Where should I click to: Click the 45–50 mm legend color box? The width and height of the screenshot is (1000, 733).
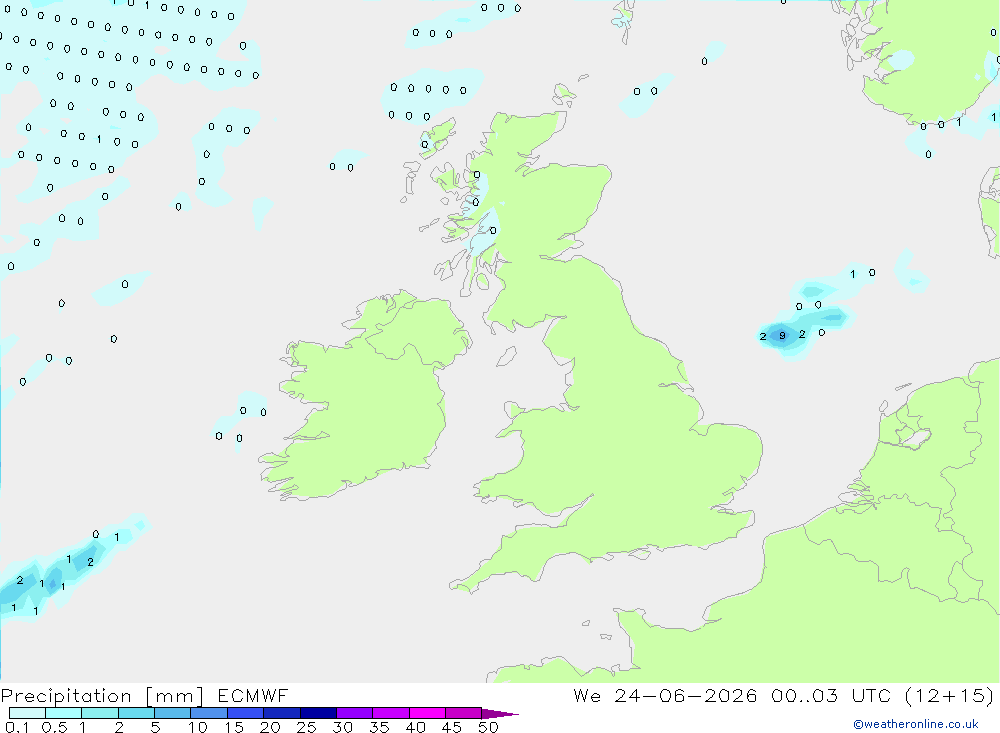[464, 713]
